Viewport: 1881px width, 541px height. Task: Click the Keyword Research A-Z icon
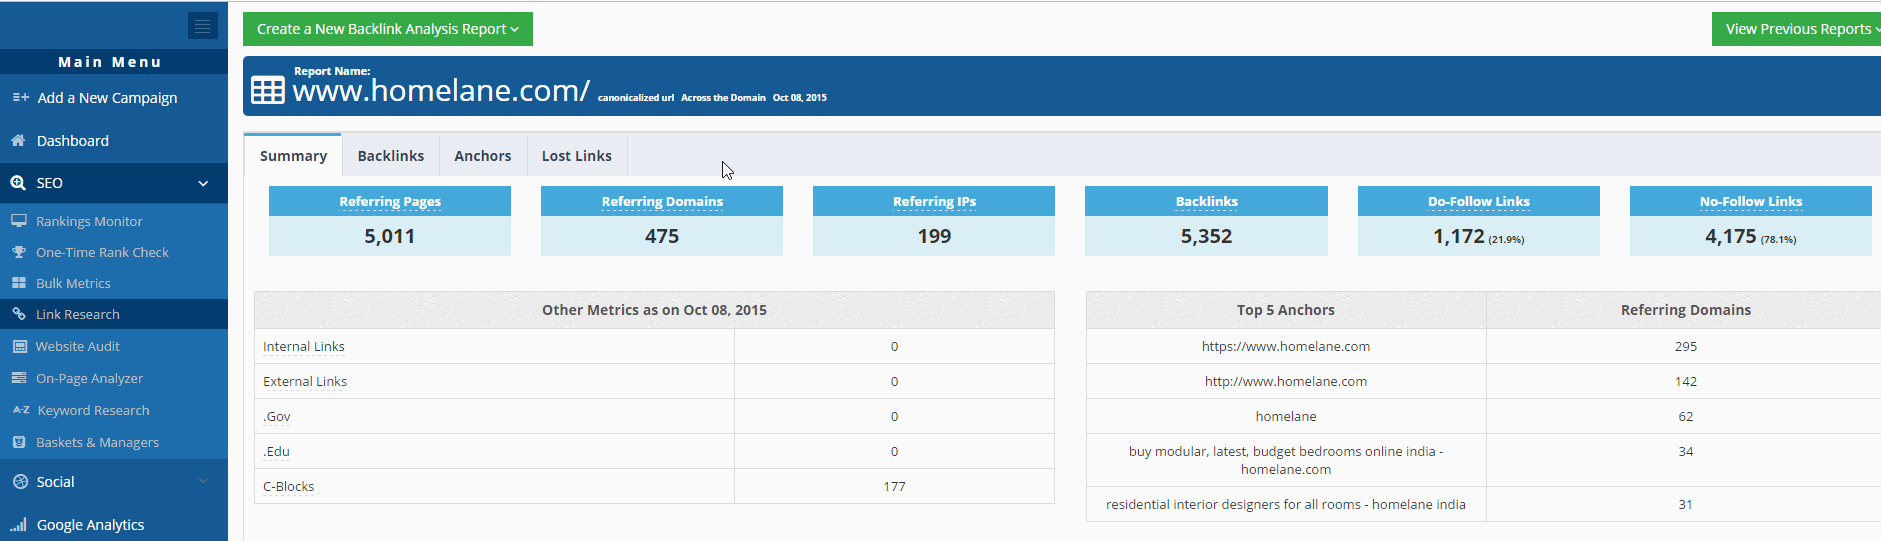(x=20, y=410)
